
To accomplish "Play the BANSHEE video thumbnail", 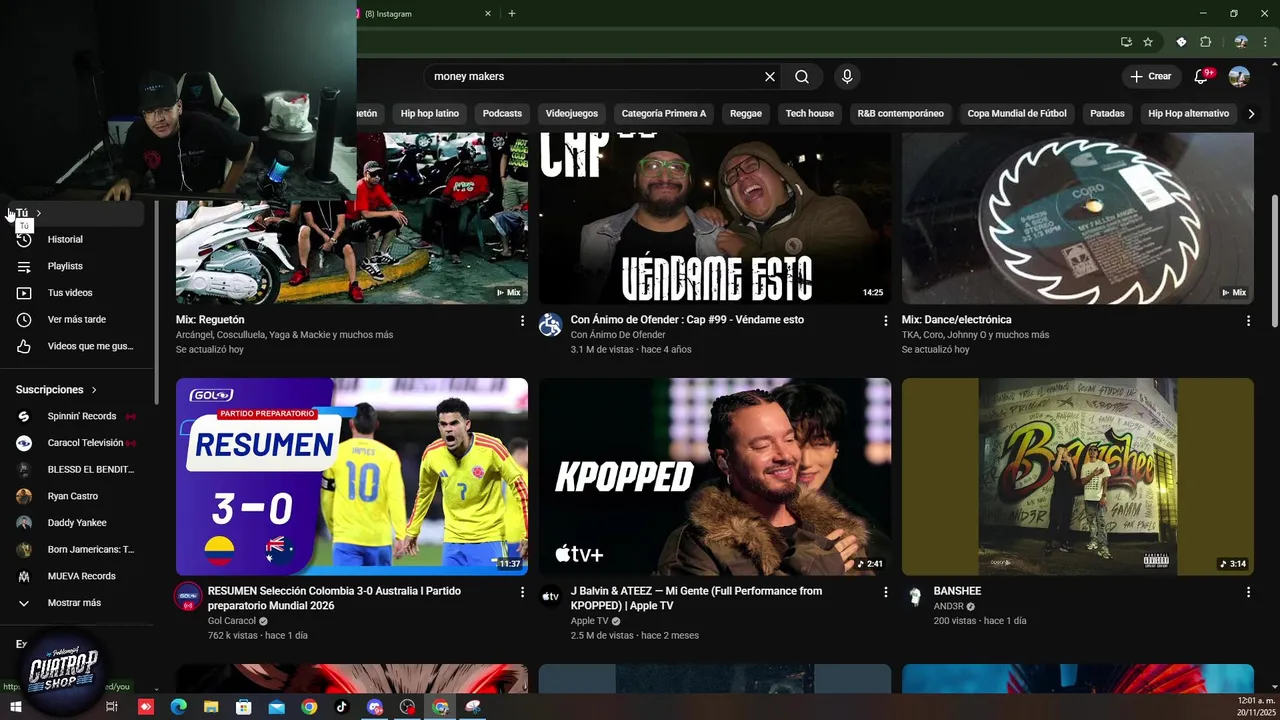I will 1078,476.
